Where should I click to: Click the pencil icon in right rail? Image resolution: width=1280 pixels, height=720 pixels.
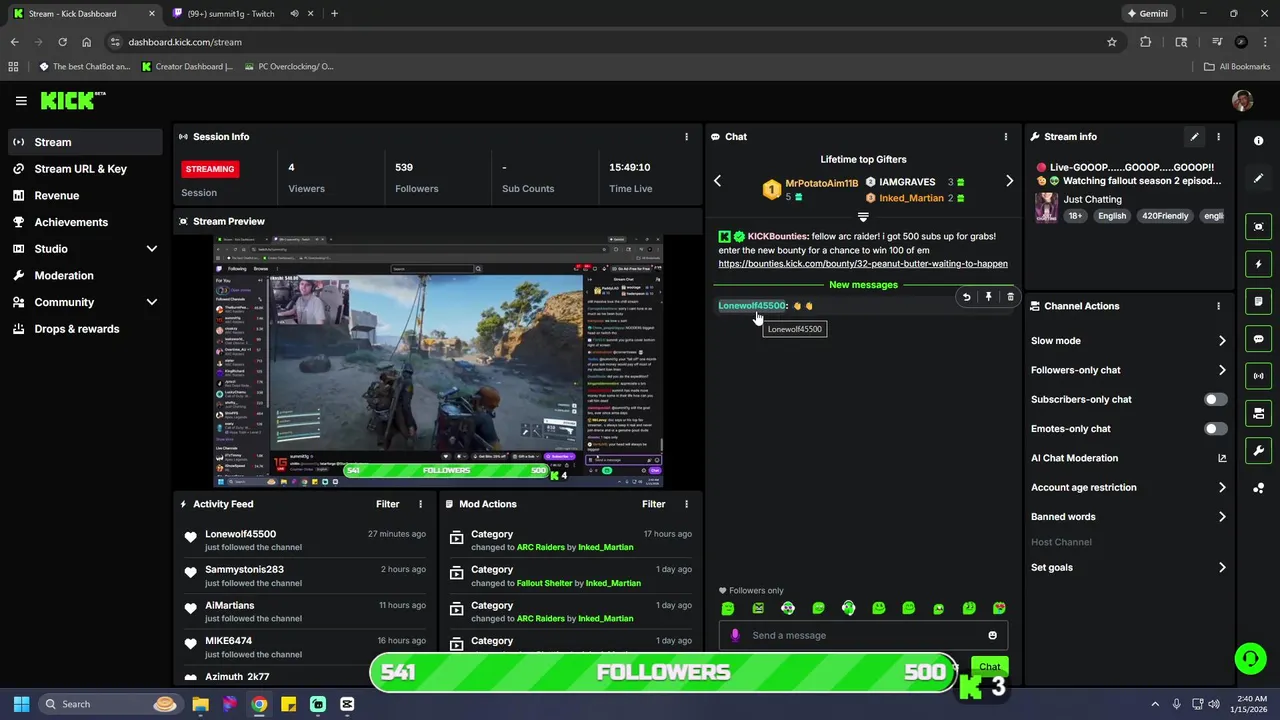click(1258, 178)
